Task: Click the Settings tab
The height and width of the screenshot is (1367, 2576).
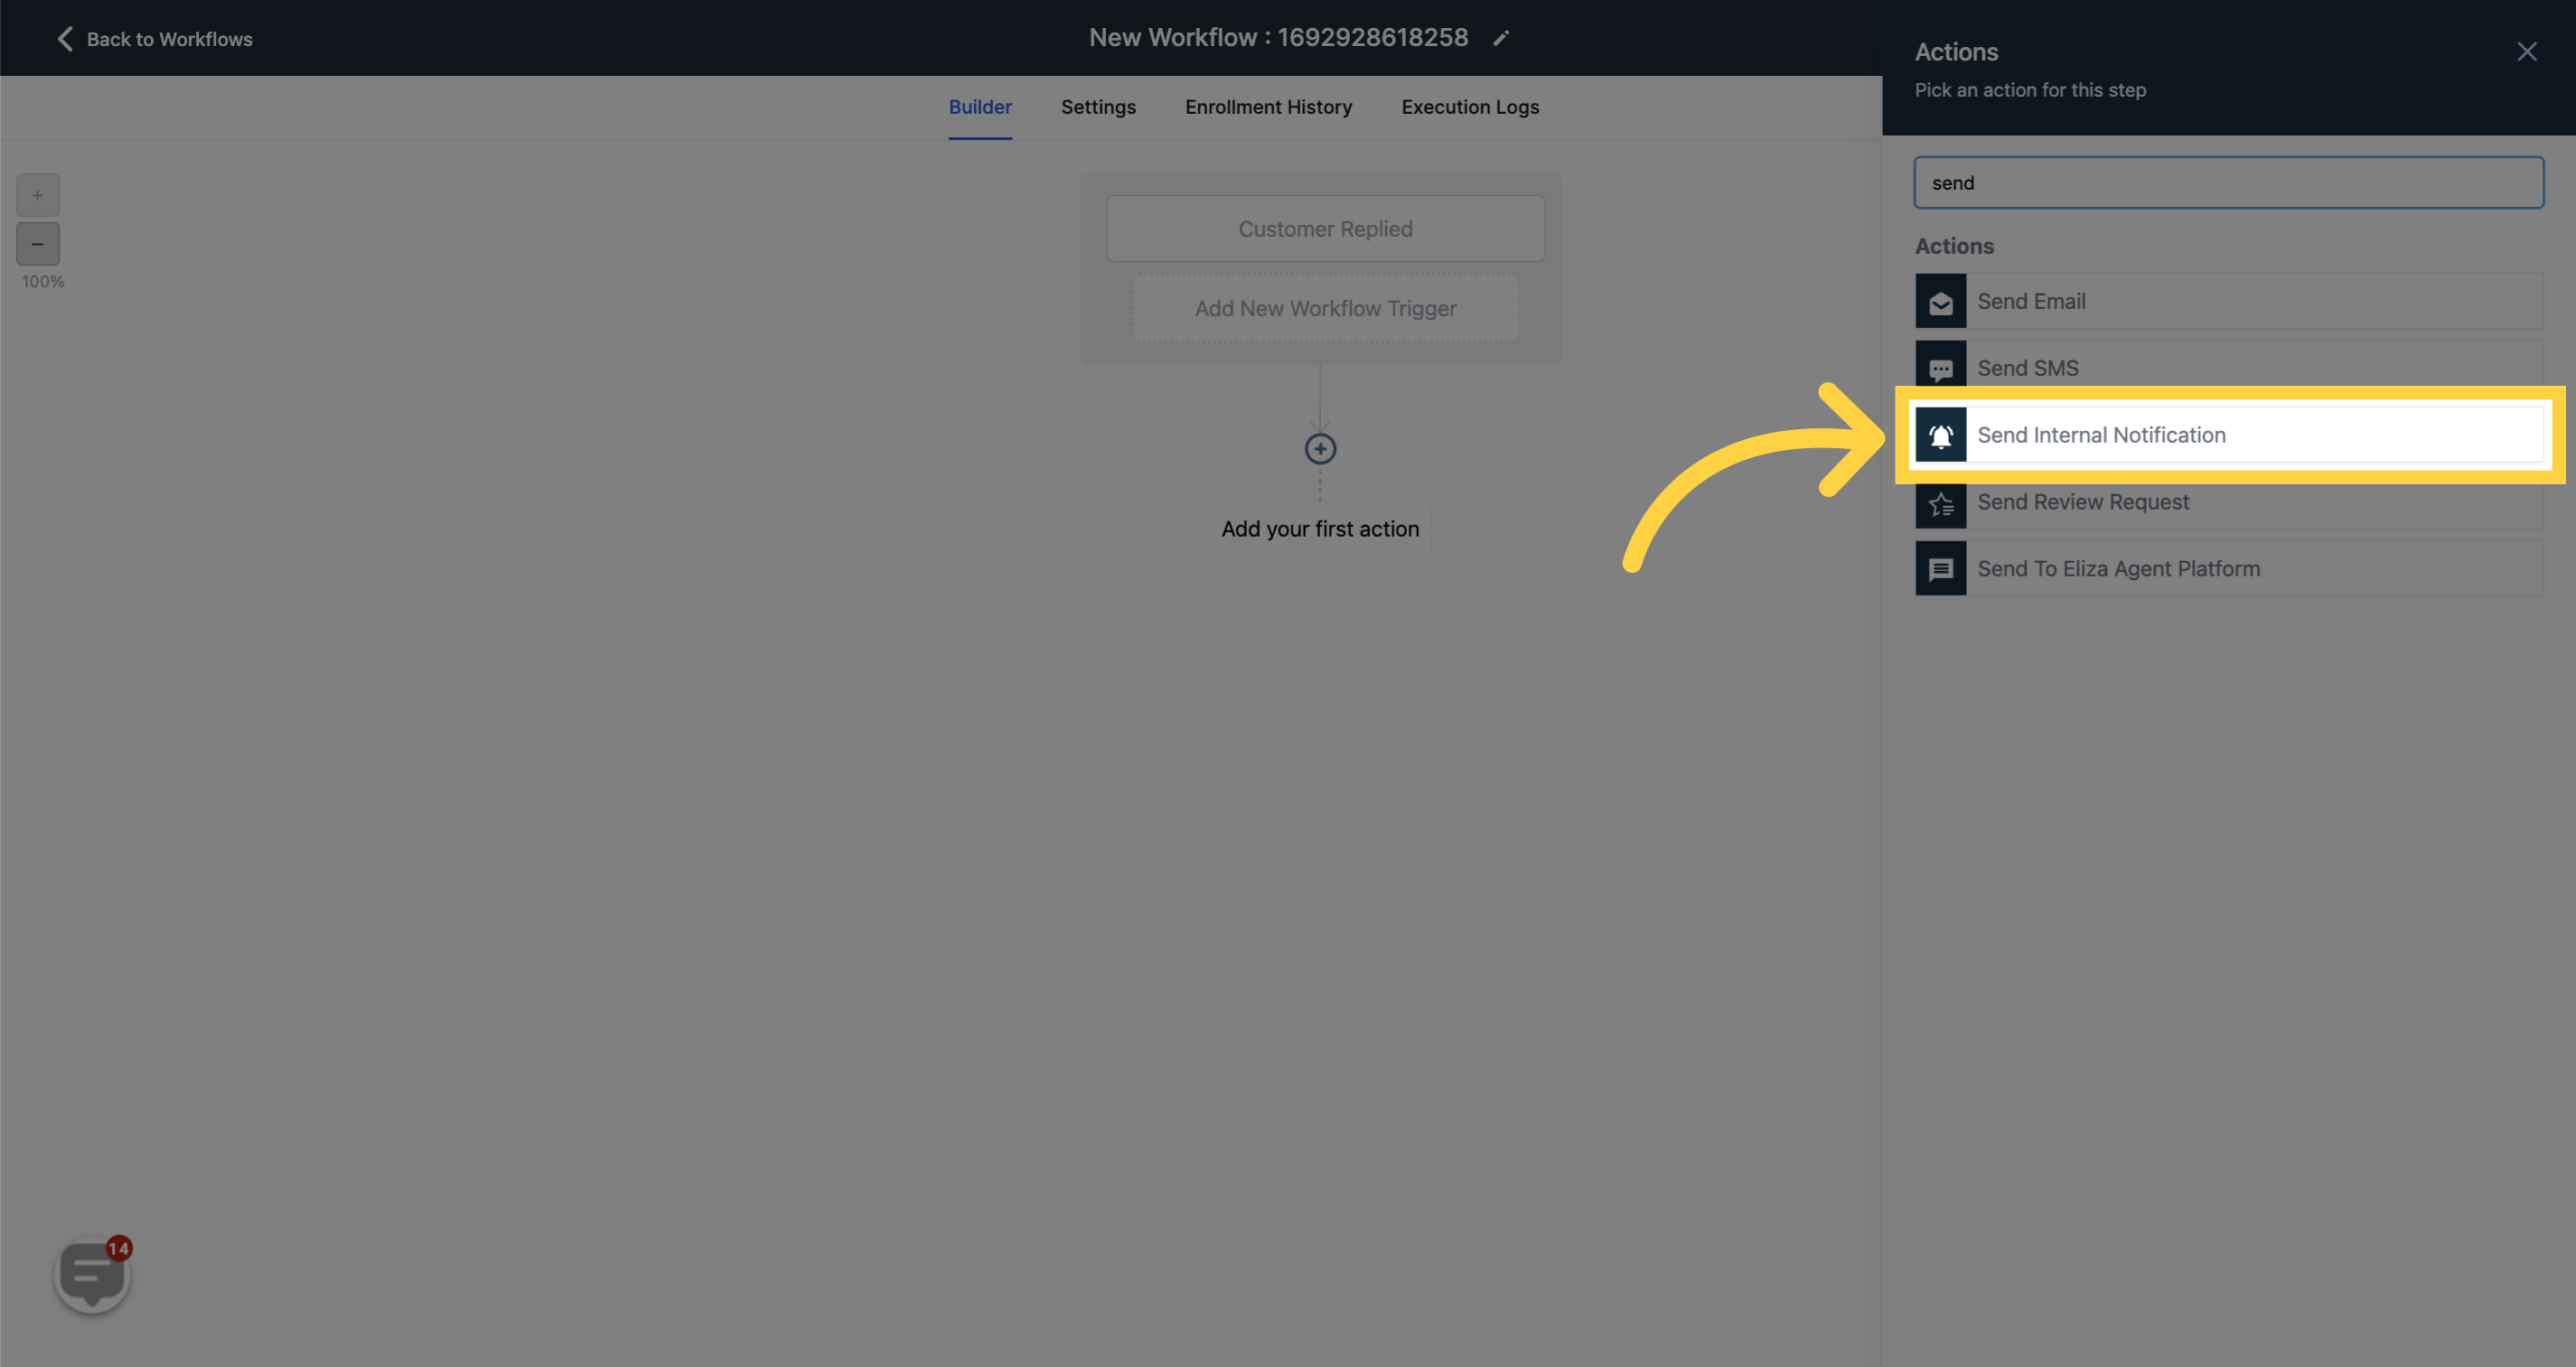Action: coord(1099,108)
